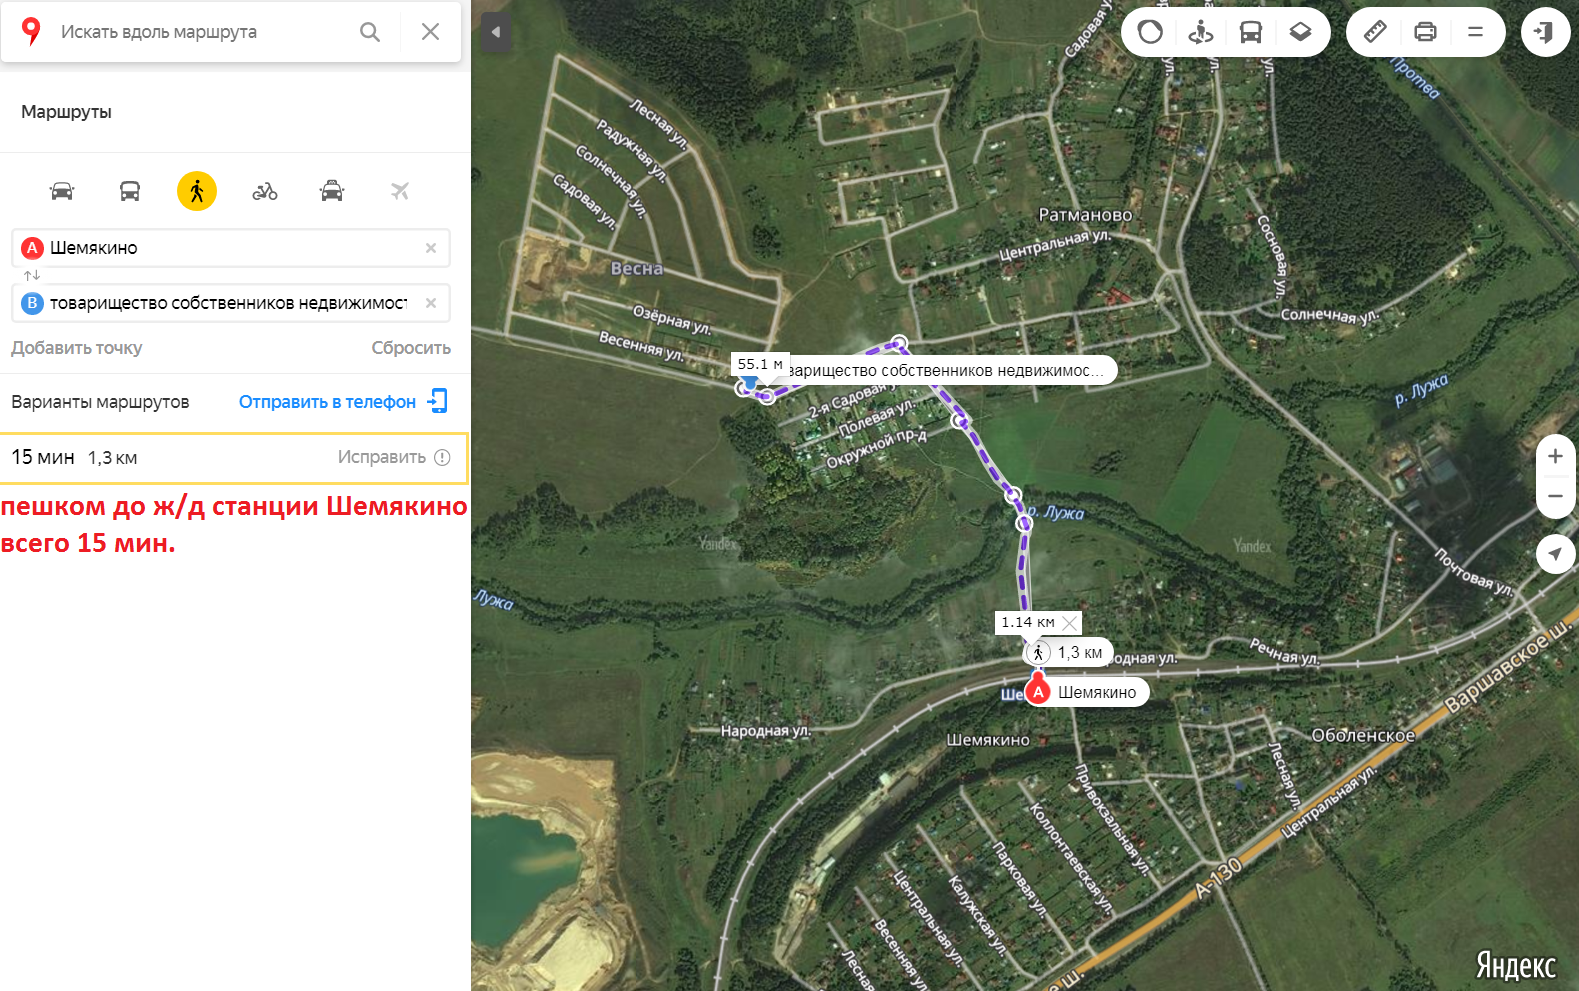Open the hamburger menu in the top bar
The height and width of the screenshot is (991, 1579).
point(1475,32)
